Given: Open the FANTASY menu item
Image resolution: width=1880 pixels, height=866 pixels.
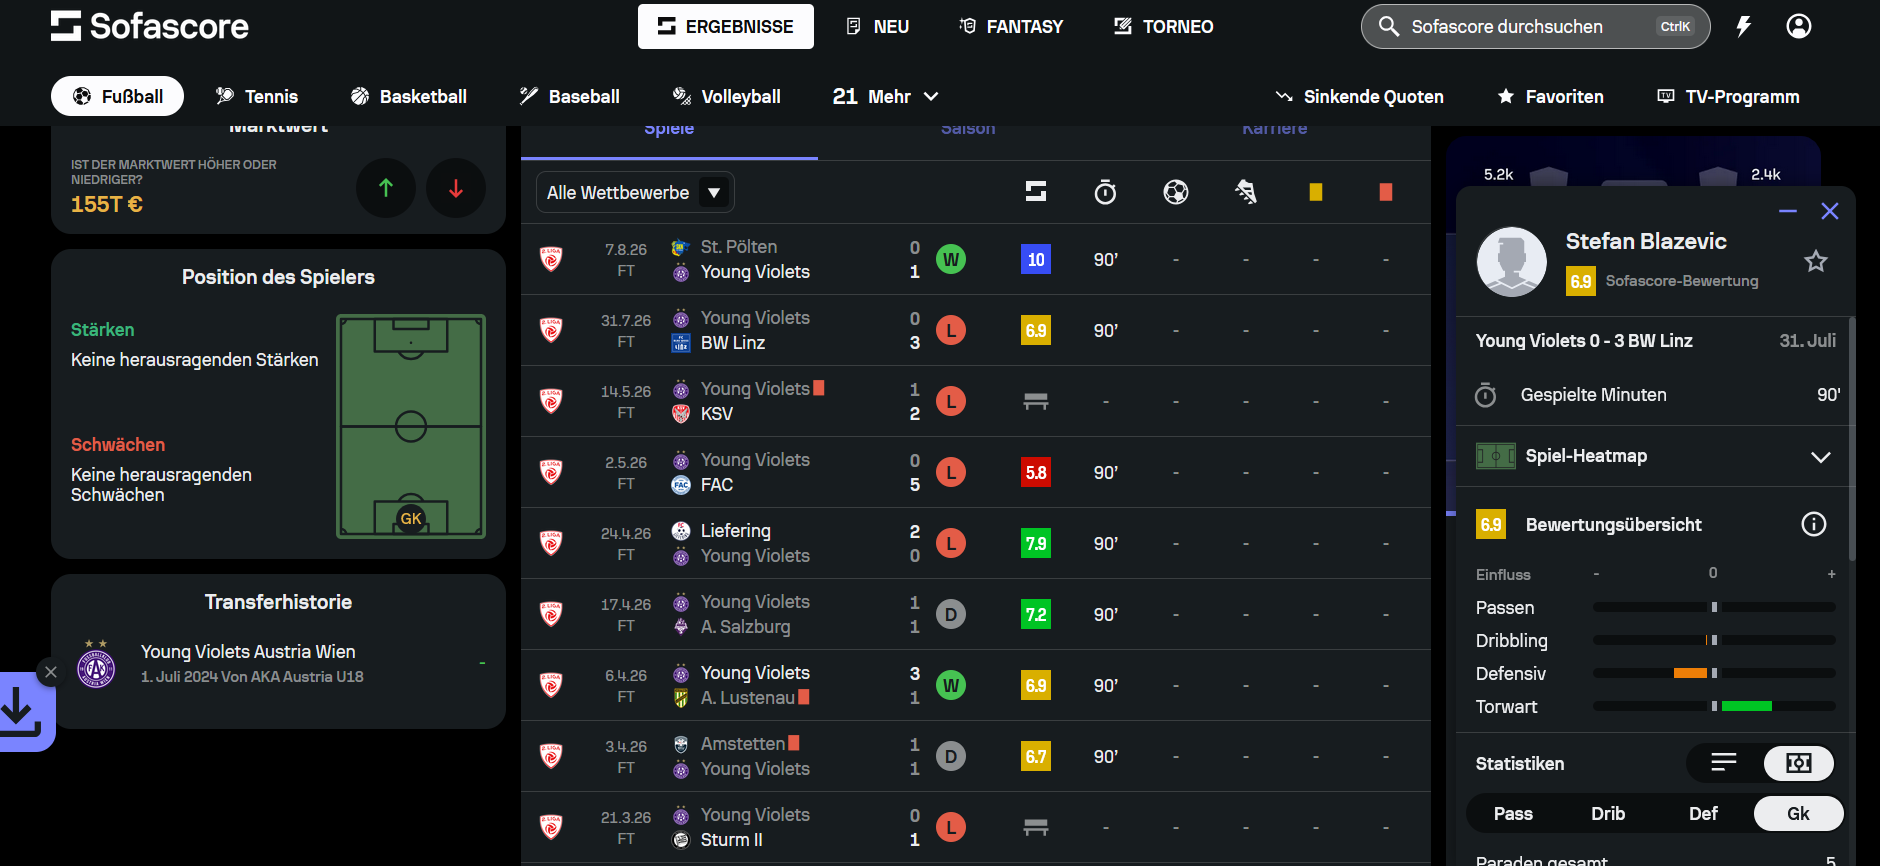Looking at the screenshot, I should (x=1011, y=26).
